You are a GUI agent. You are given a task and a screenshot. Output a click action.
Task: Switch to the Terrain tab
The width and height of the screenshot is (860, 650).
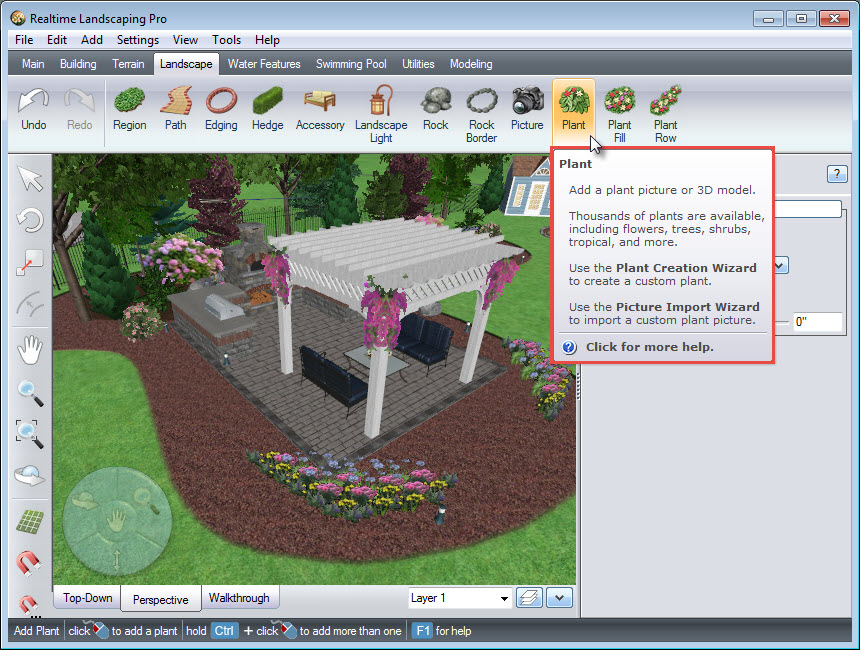128,64
